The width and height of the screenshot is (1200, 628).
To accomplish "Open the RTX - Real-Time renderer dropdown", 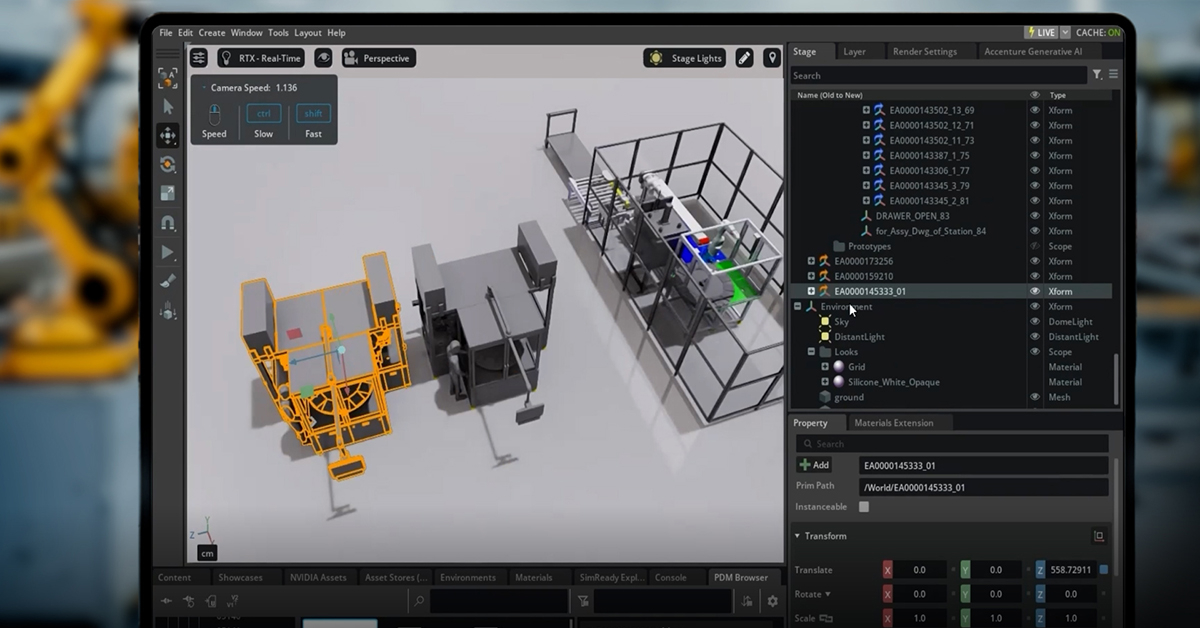I will (x=261, y=58).
